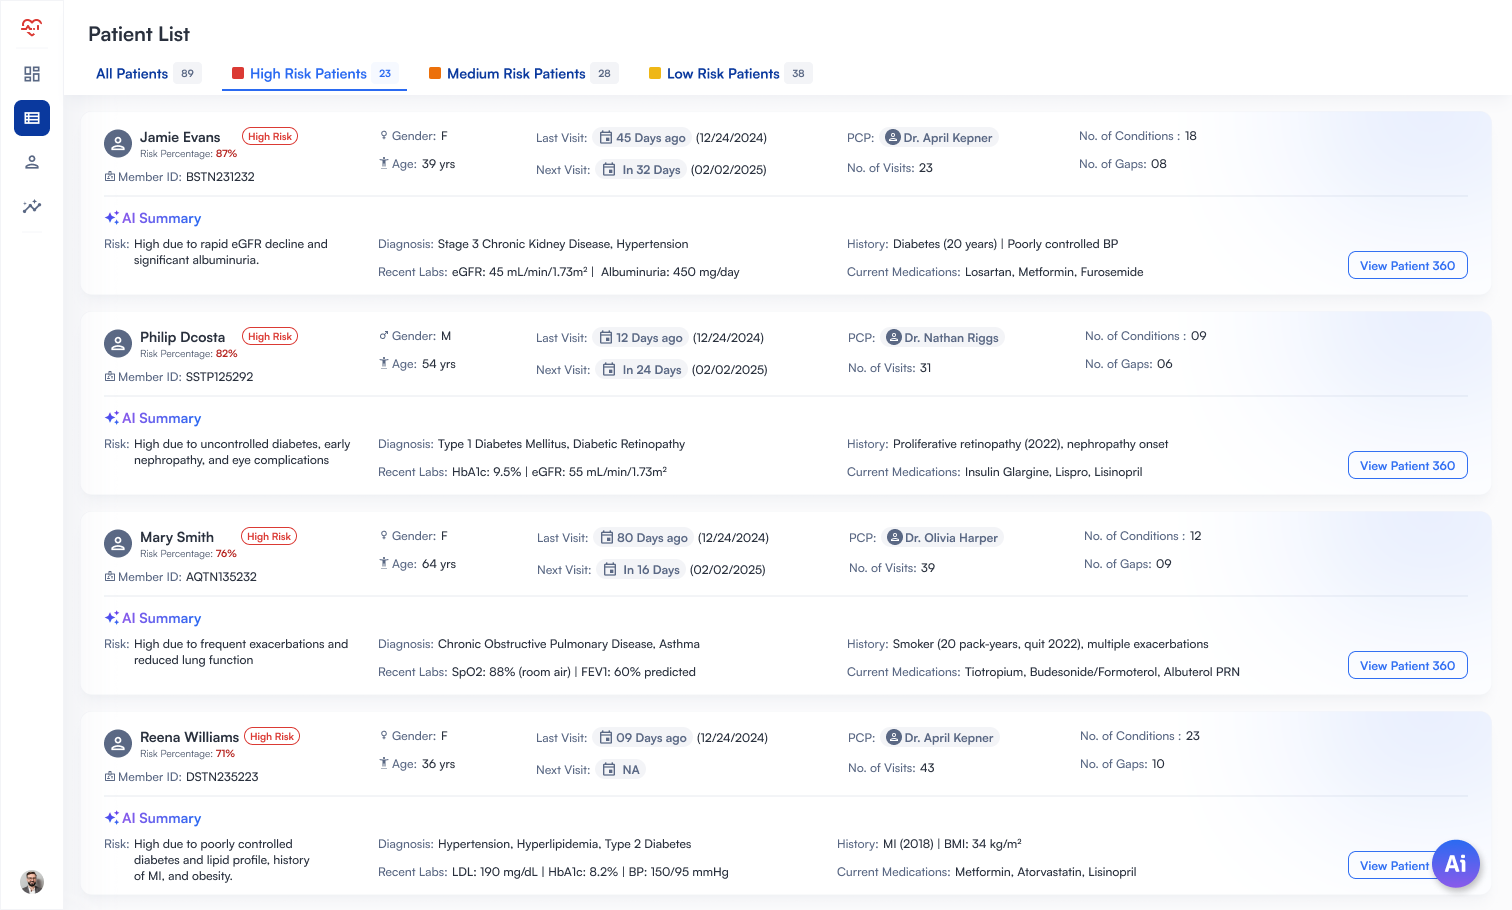Click the Ai assistant icon at bottom right
The image size is (1512, 910).
(x=1456, y=863)
